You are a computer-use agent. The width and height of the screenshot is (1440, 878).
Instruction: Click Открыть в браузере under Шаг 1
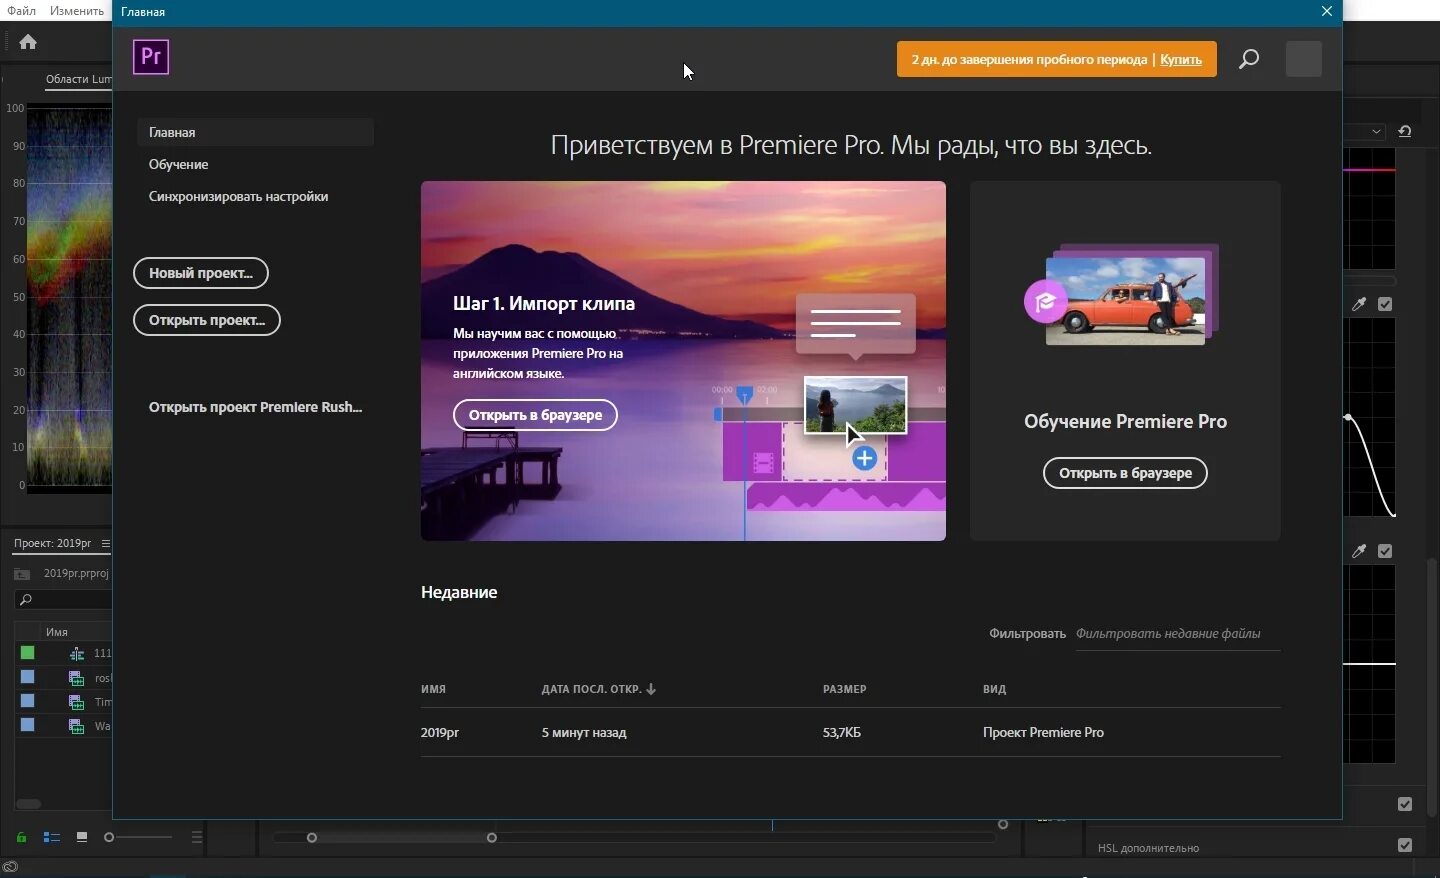tap(536, 415)
